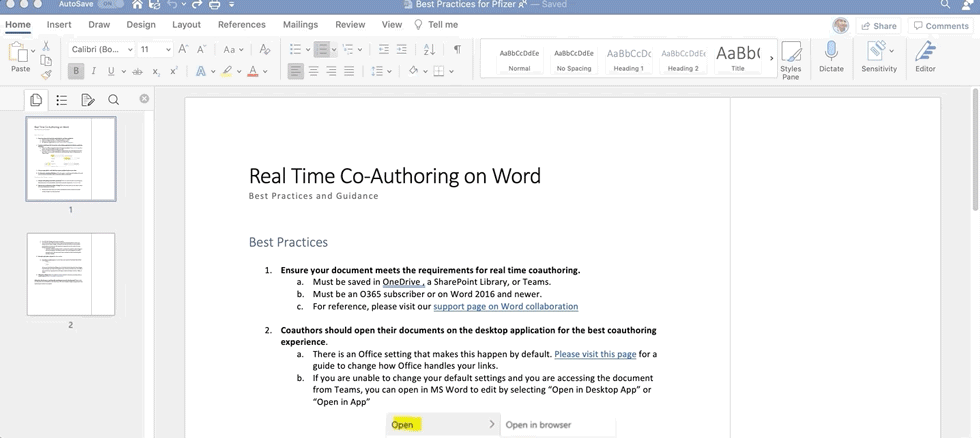Select the page 2 thumbnail
This screenshot has width=980, height=438.
pos(71,274)
